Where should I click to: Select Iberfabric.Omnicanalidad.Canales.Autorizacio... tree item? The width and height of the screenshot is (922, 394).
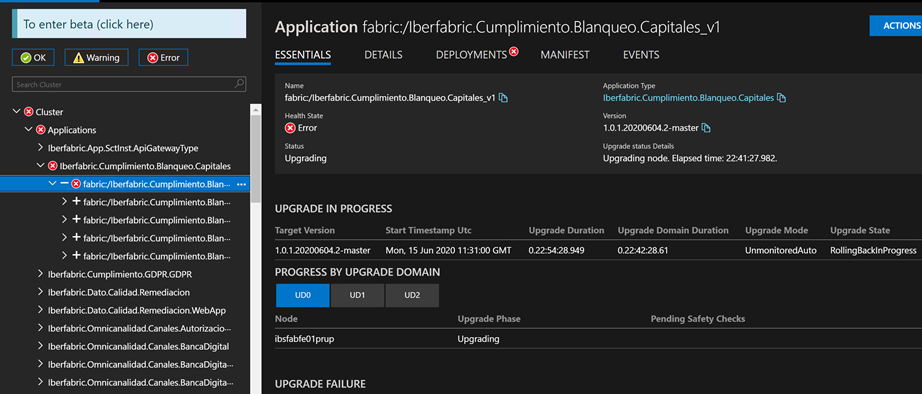(x=139, y=328)
